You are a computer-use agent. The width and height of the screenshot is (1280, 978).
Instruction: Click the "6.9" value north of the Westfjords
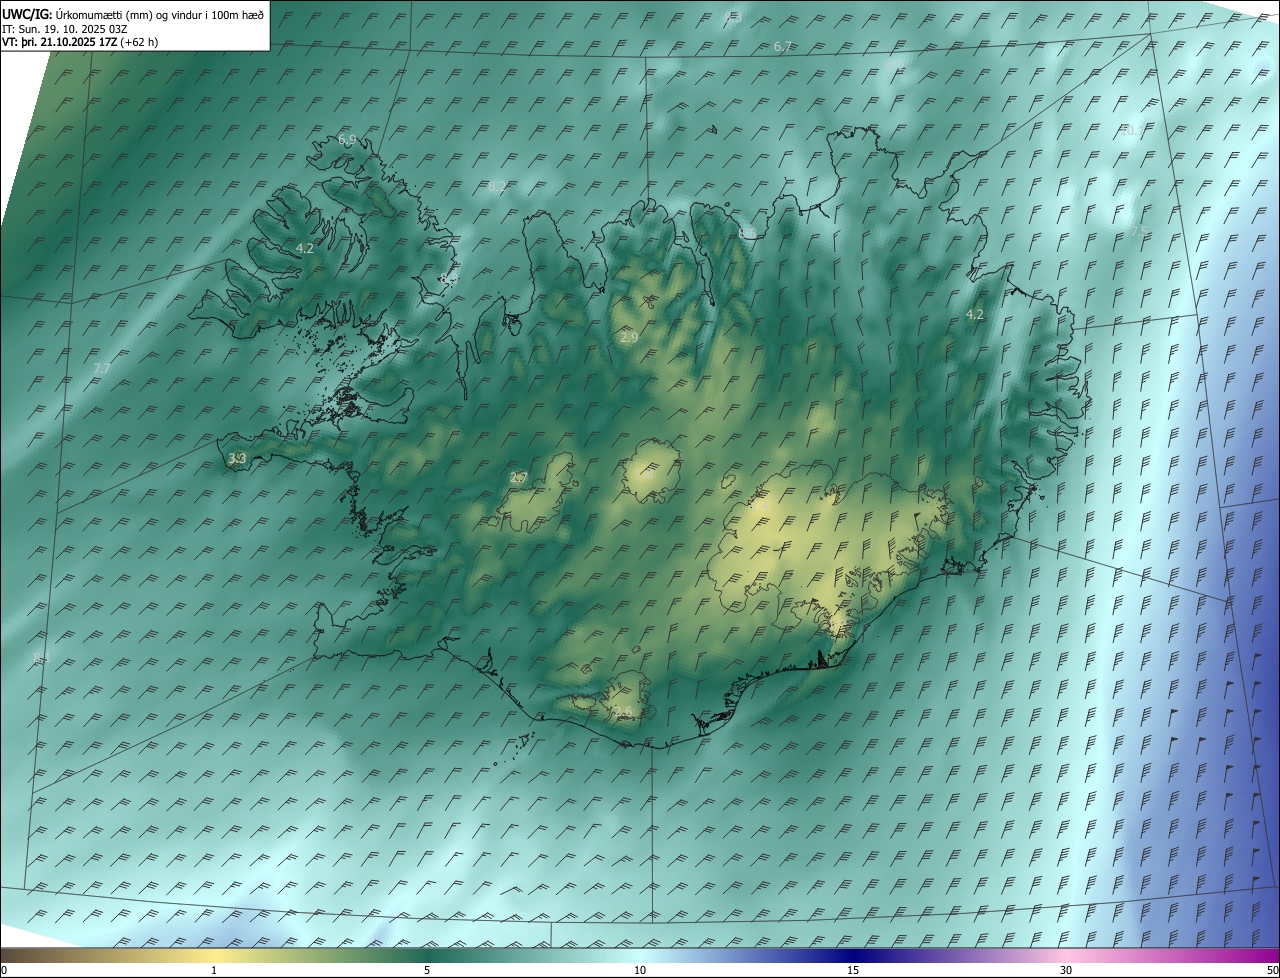(x=347, y=139)
